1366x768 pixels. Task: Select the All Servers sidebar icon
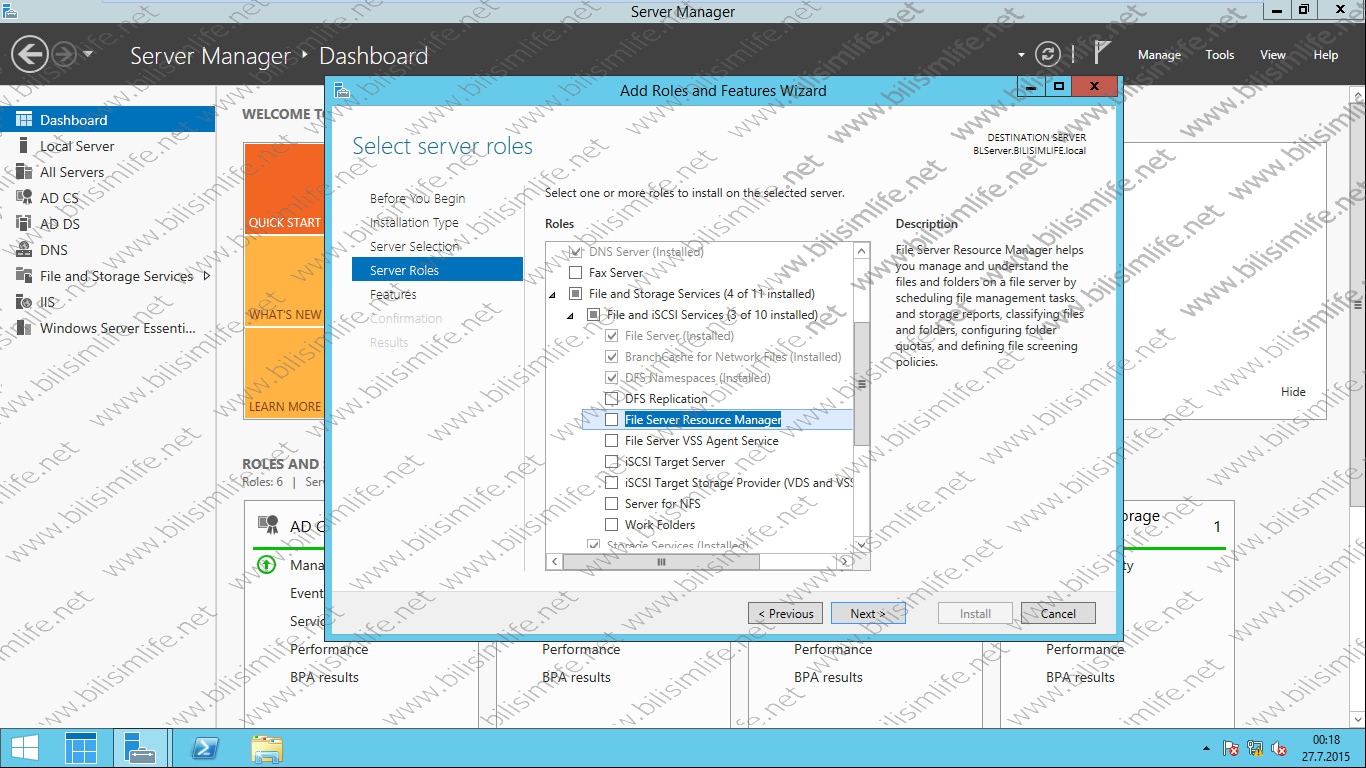click(x=23, y=172)
